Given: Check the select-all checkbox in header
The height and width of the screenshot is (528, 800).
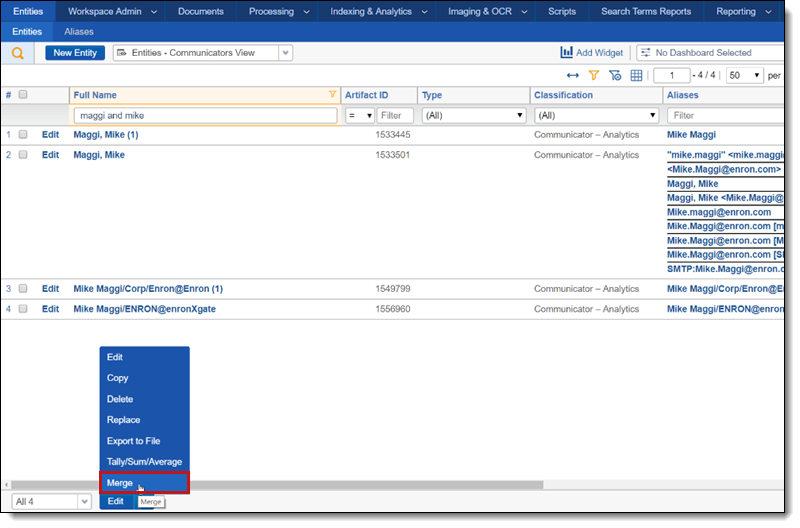Looking at the screenshot, I should tap(23, 95).
